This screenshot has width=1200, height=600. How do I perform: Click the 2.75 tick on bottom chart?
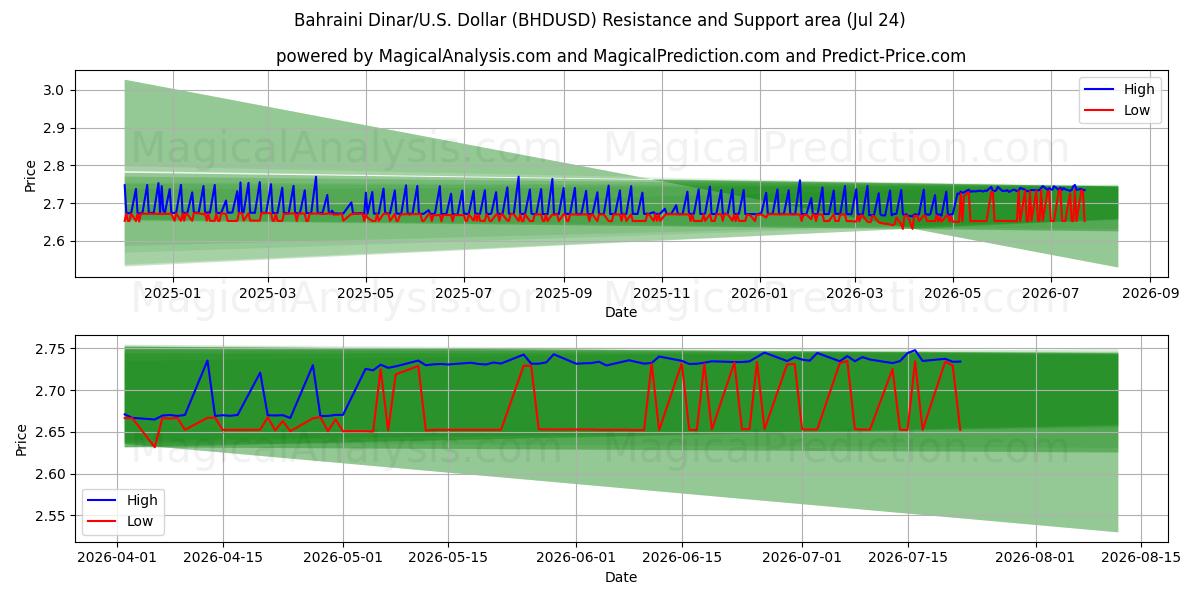tap(52, 349)
